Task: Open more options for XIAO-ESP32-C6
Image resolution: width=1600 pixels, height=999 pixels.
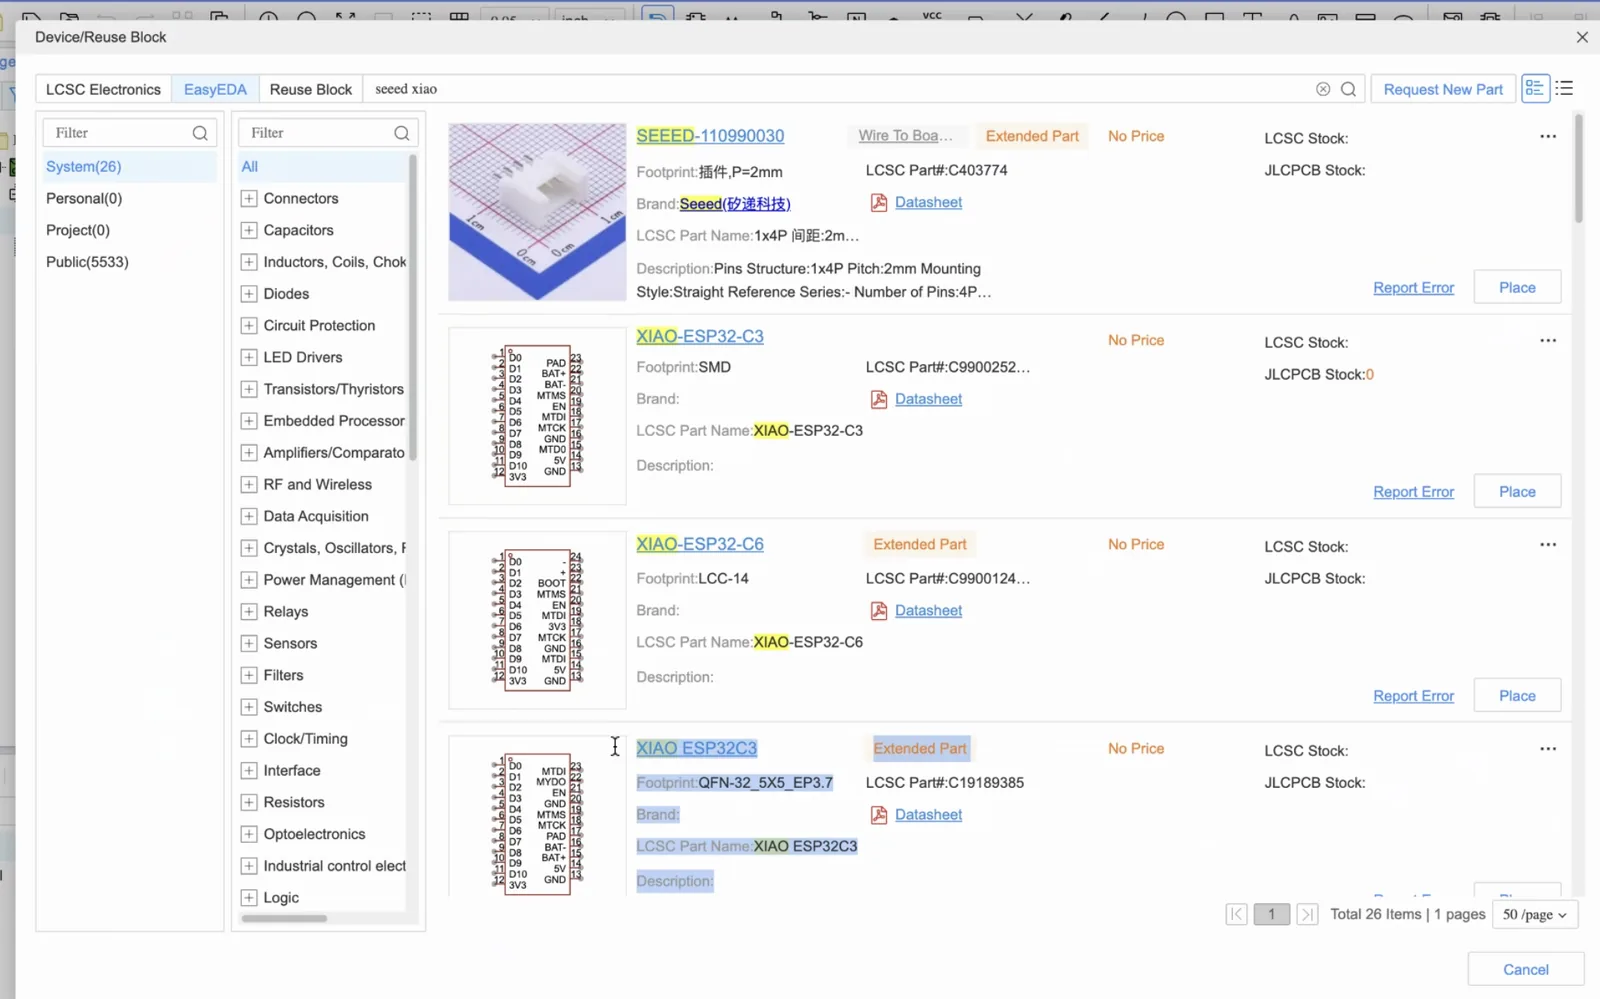Action: (x=1548, y=545)
